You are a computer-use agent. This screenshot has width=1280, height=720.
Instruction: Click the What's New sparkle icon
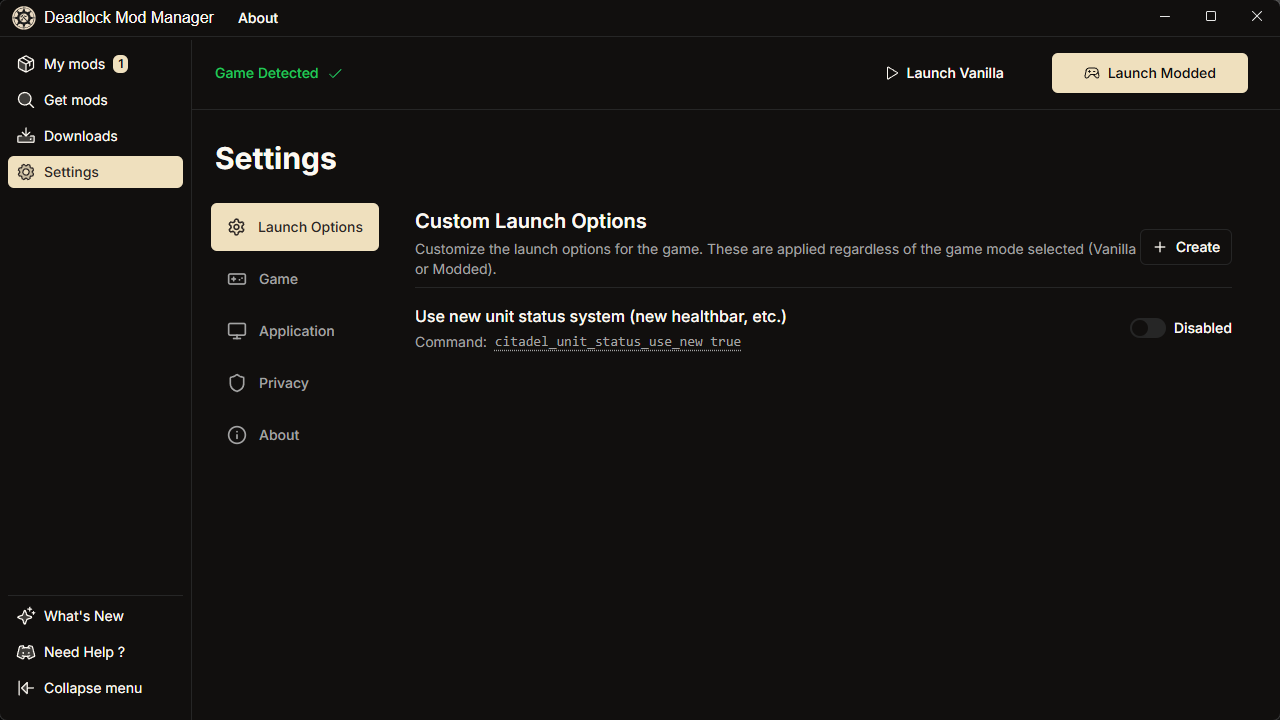click(25, 615)
